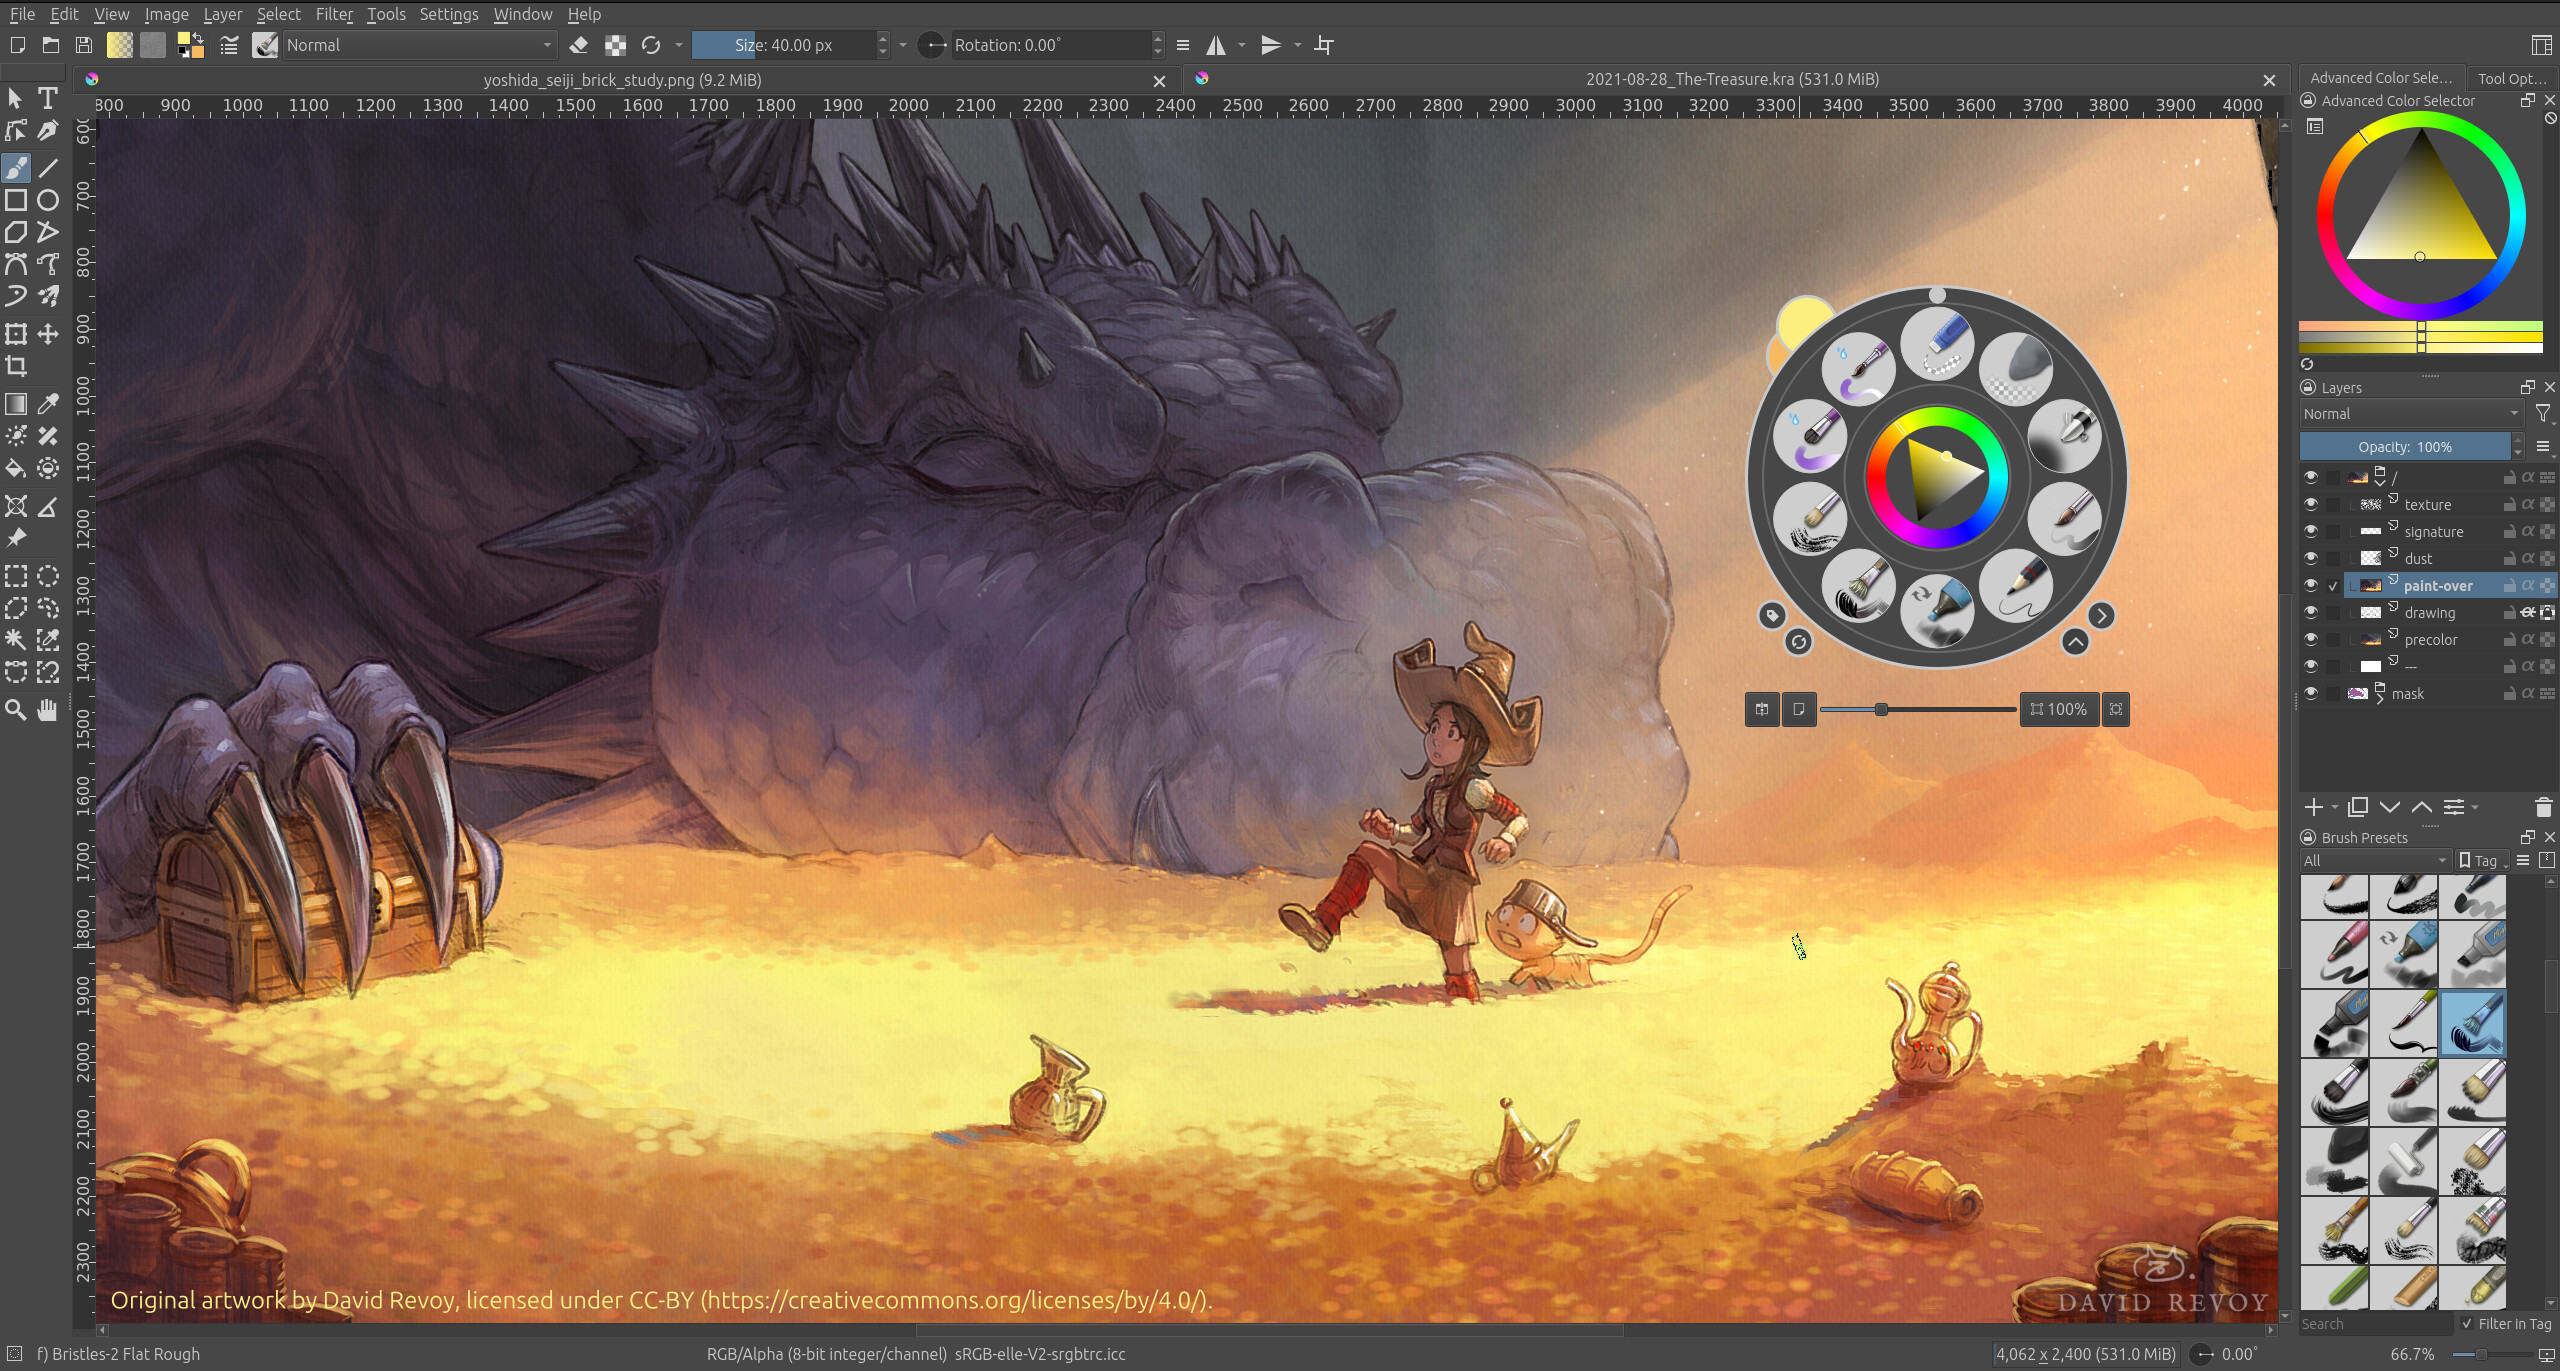Toggle Mirror View horizontally
This screenshot has height=1371, width=2560.
1217,45
